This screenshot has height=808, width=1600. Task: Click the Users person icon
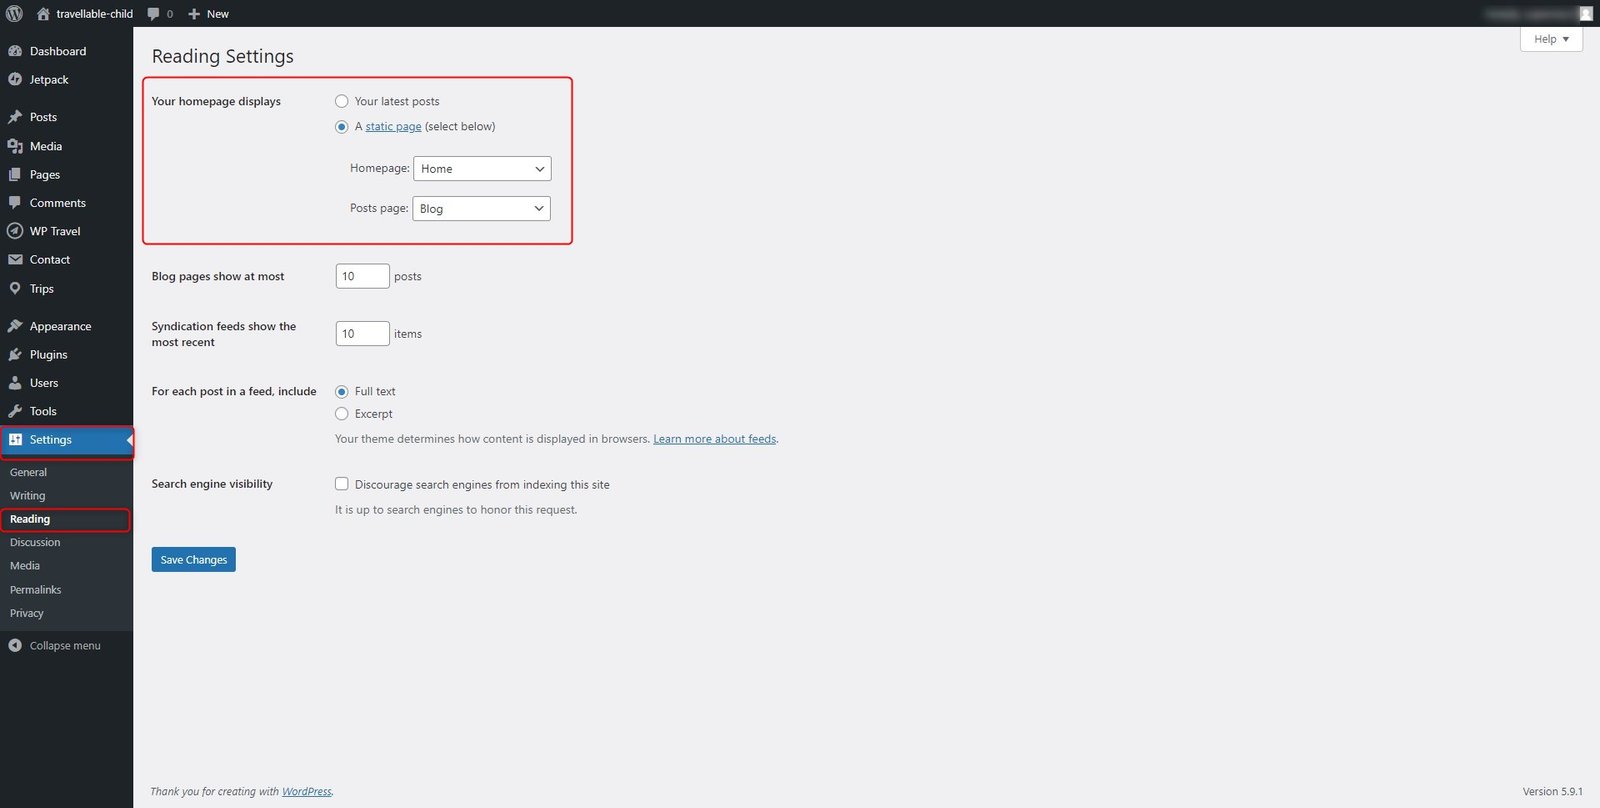coord(15,383)
